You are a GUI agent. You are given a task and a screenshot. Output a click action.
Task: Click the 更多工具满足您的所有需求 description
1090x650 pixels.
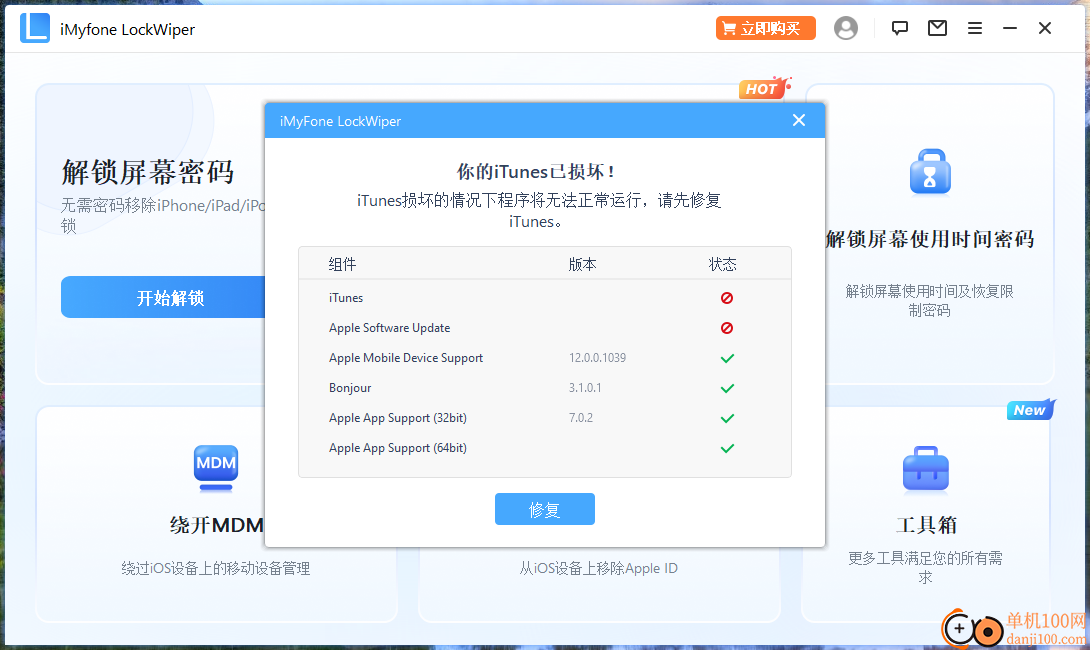925,567
